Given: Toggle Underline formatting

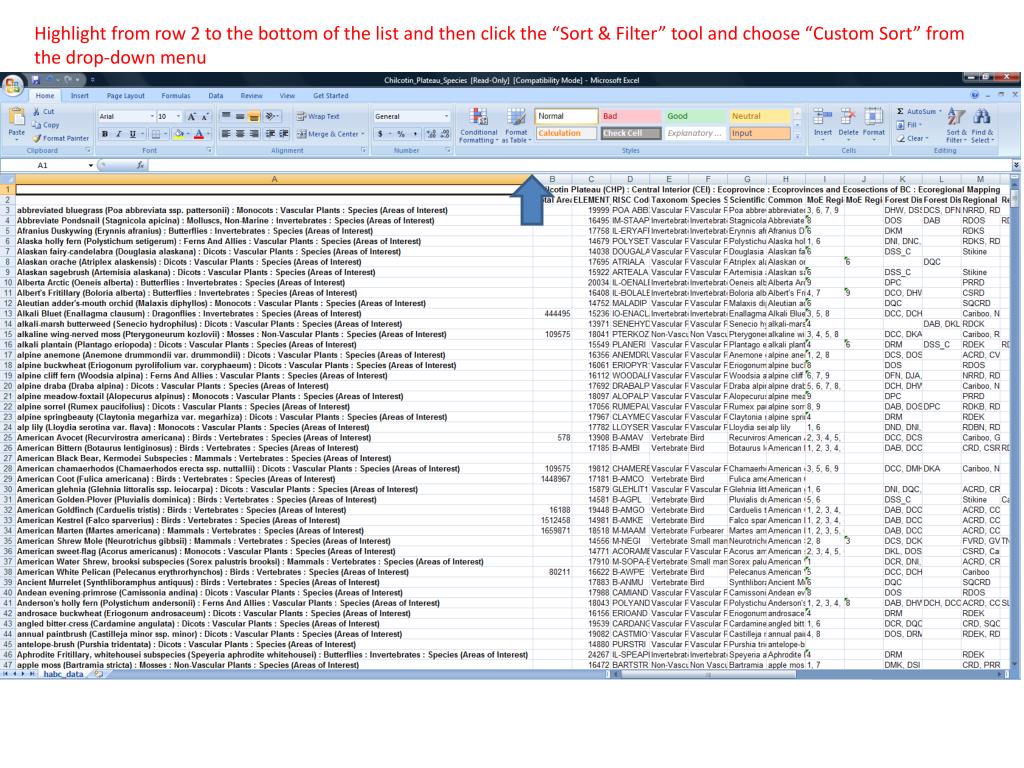Looking at the screenshot, I should 133,134.
